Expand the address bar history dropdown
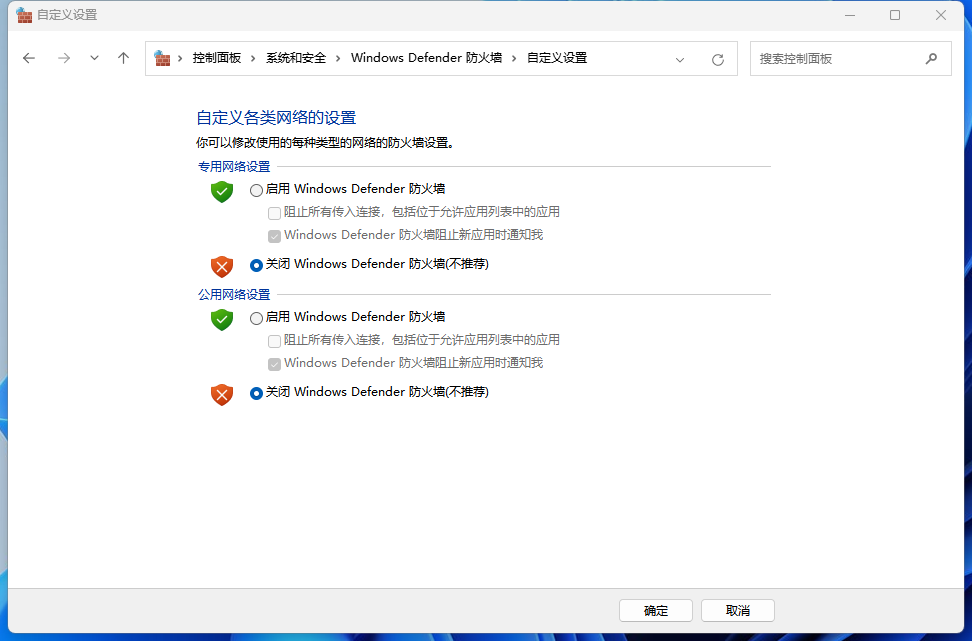Viewport: 972px width, 641px height. (680, 59)
